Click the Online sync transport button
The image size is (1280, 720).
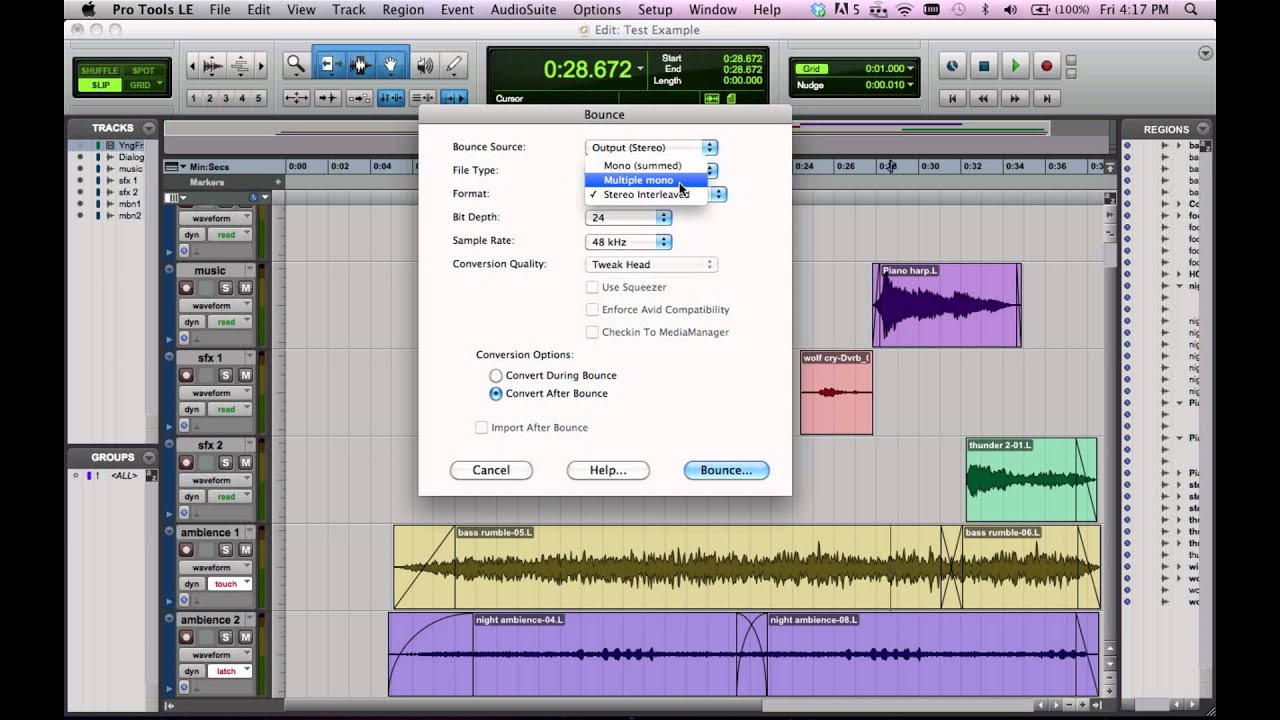pos(952,66)
